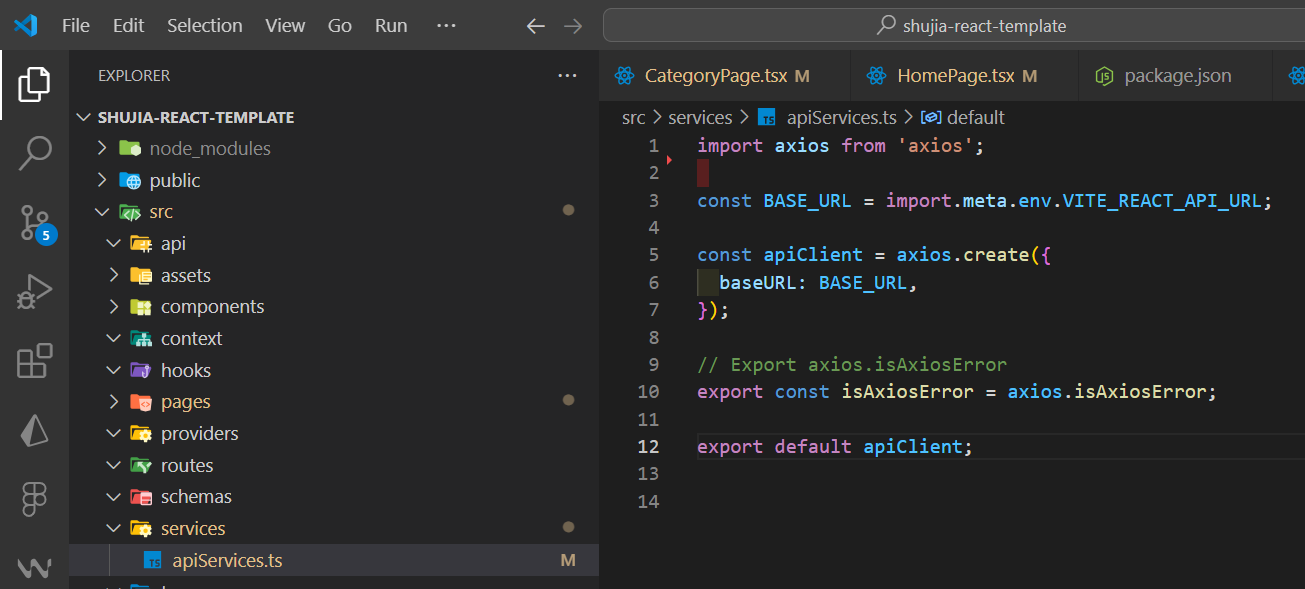Click 'services' in the breadcrumb path
This screenshot has width=1305, height=589.
[700, 118]
